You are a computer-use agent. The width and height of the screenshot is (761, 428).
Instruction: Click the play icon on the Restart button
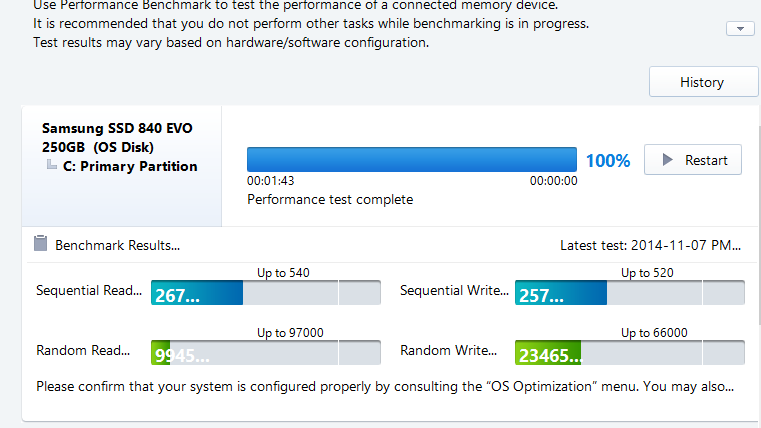[668, 160]
